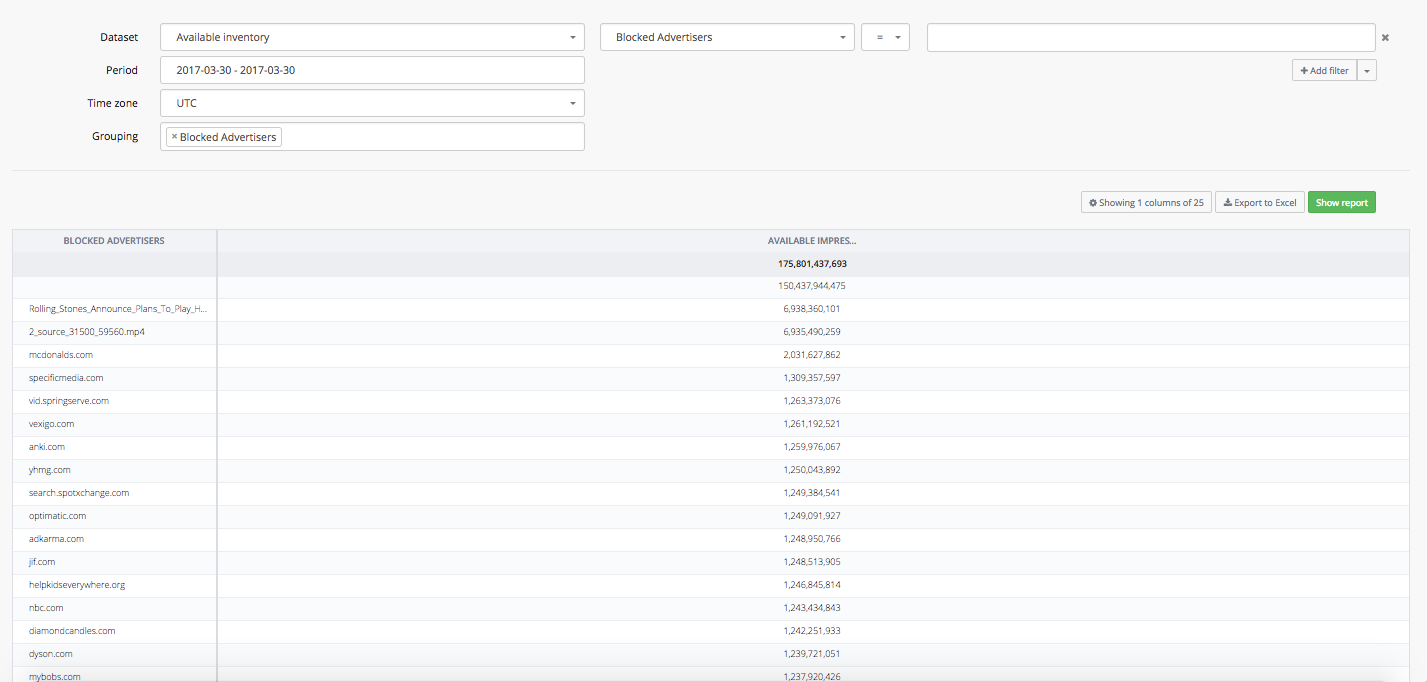Open the equals operator dropdown
Screen dimensions: 1427x682
click(x=885, y=37)
